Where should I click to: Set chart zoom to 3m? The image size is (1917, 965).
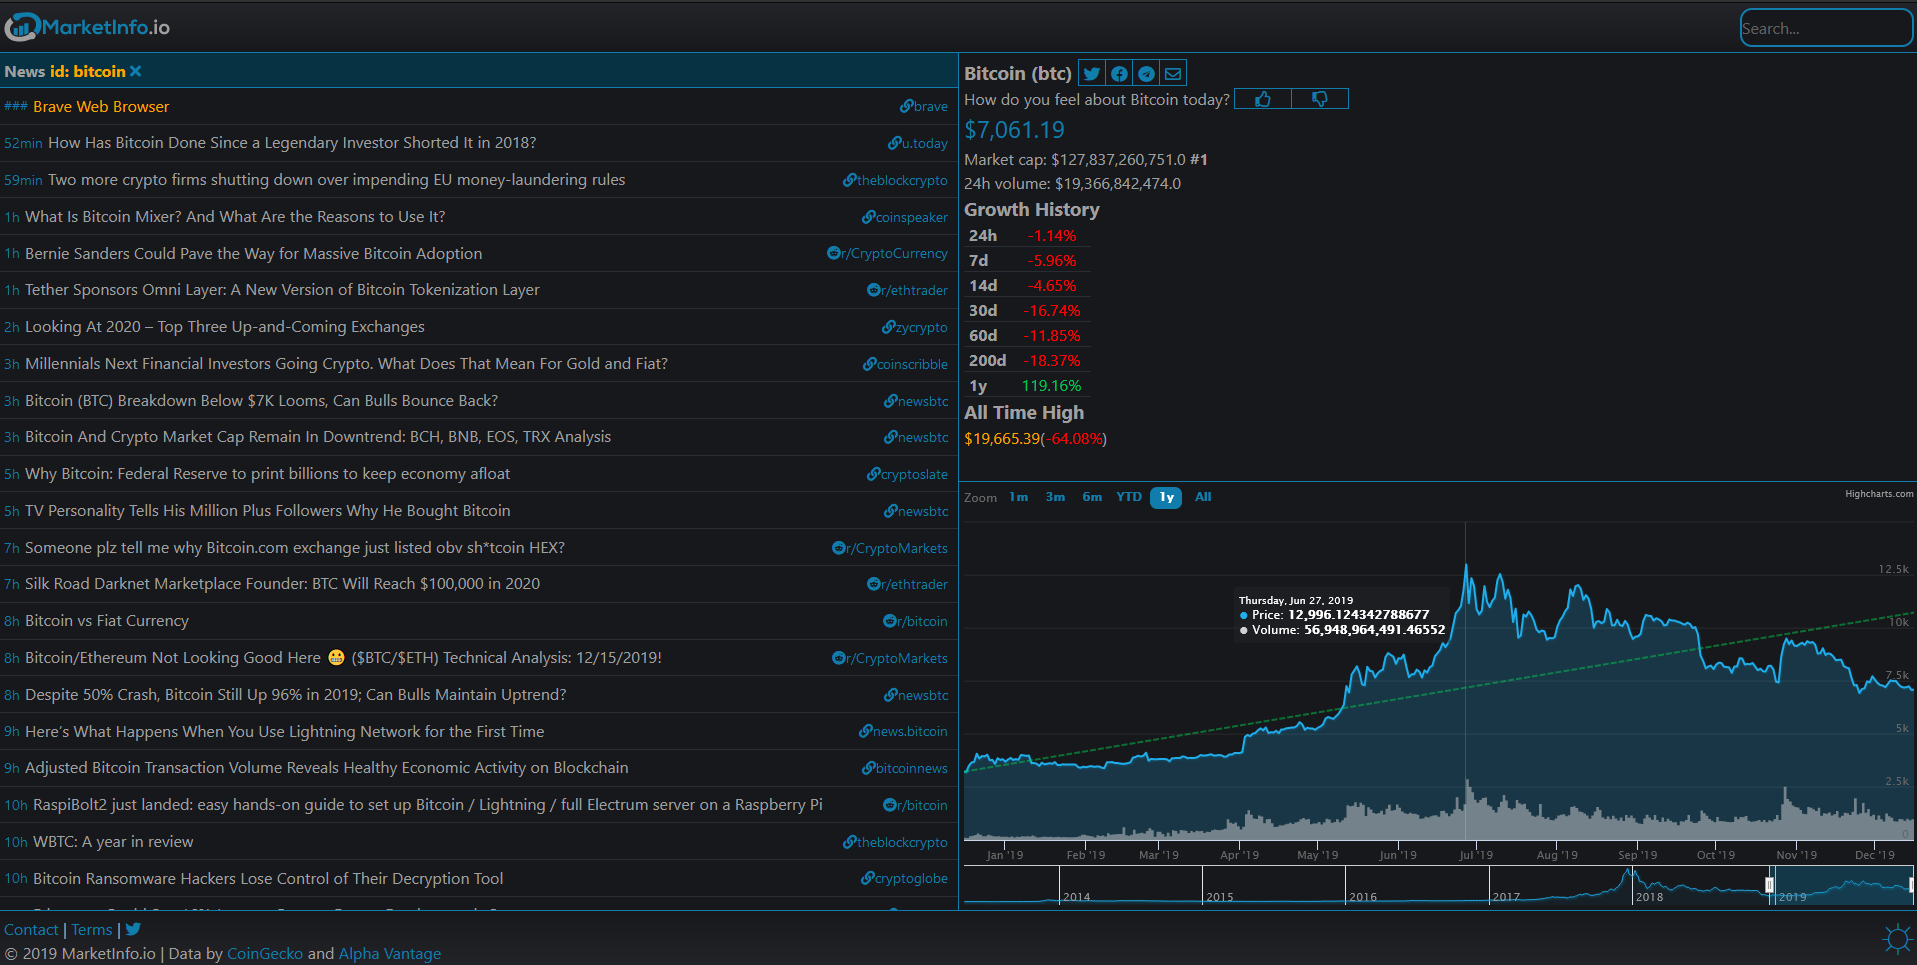(1055, 497)
